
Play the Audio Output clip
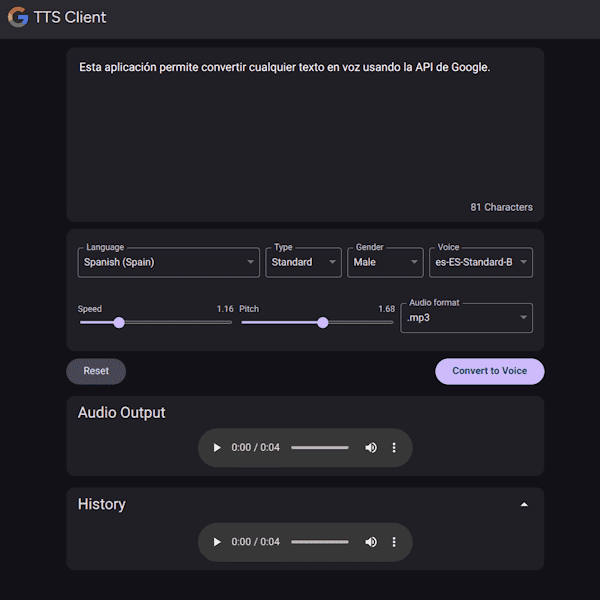point(217,448)
